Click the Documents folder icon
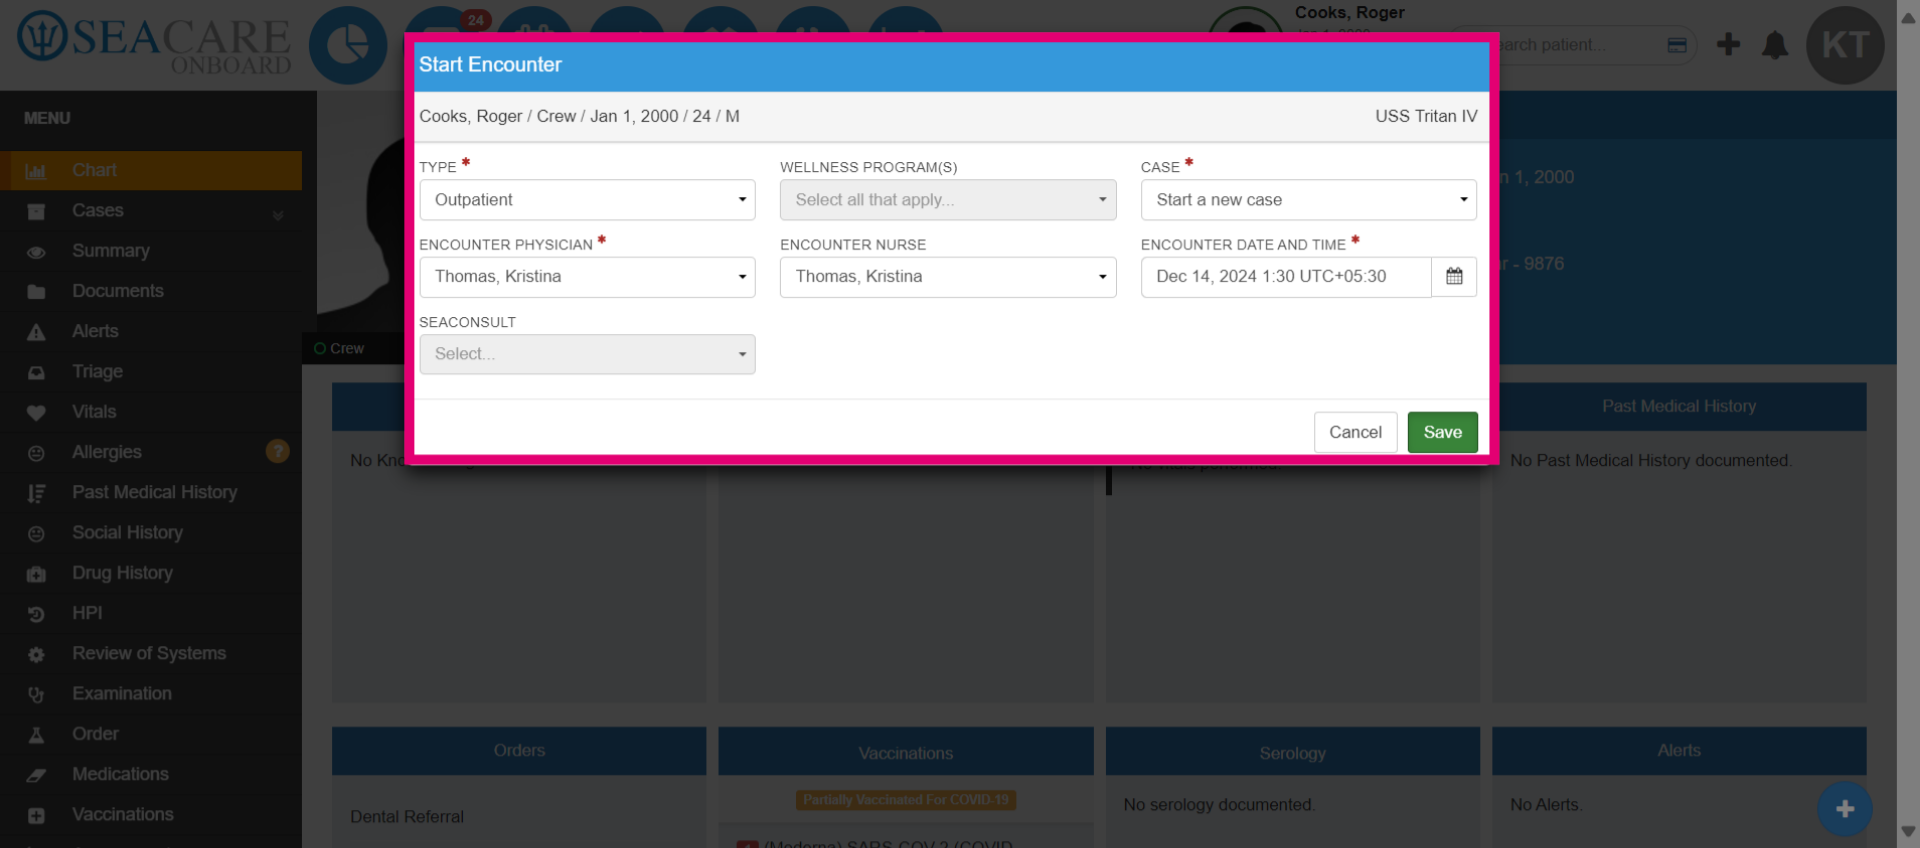Image resolution: width=1920 pixels, height=848 pixels. (x=36, y=292)
